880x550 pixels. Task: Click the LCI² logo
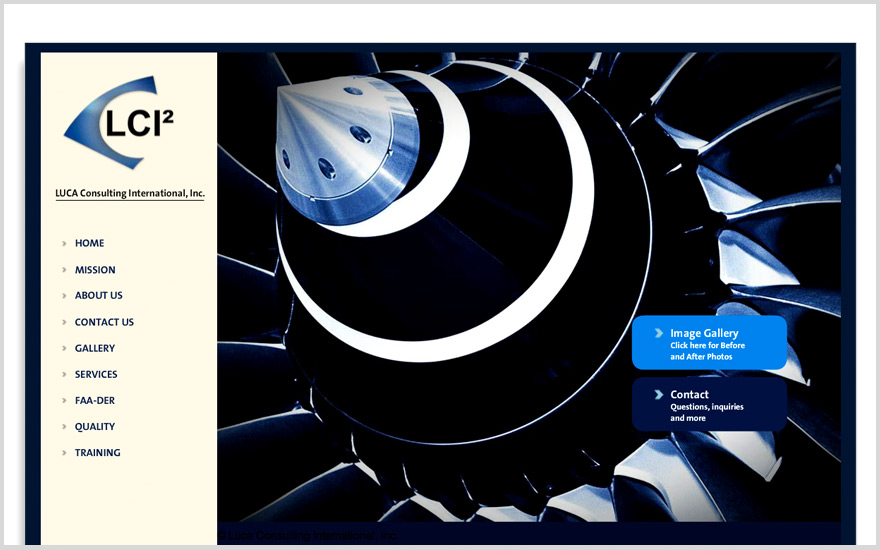(x=119, y=122)
